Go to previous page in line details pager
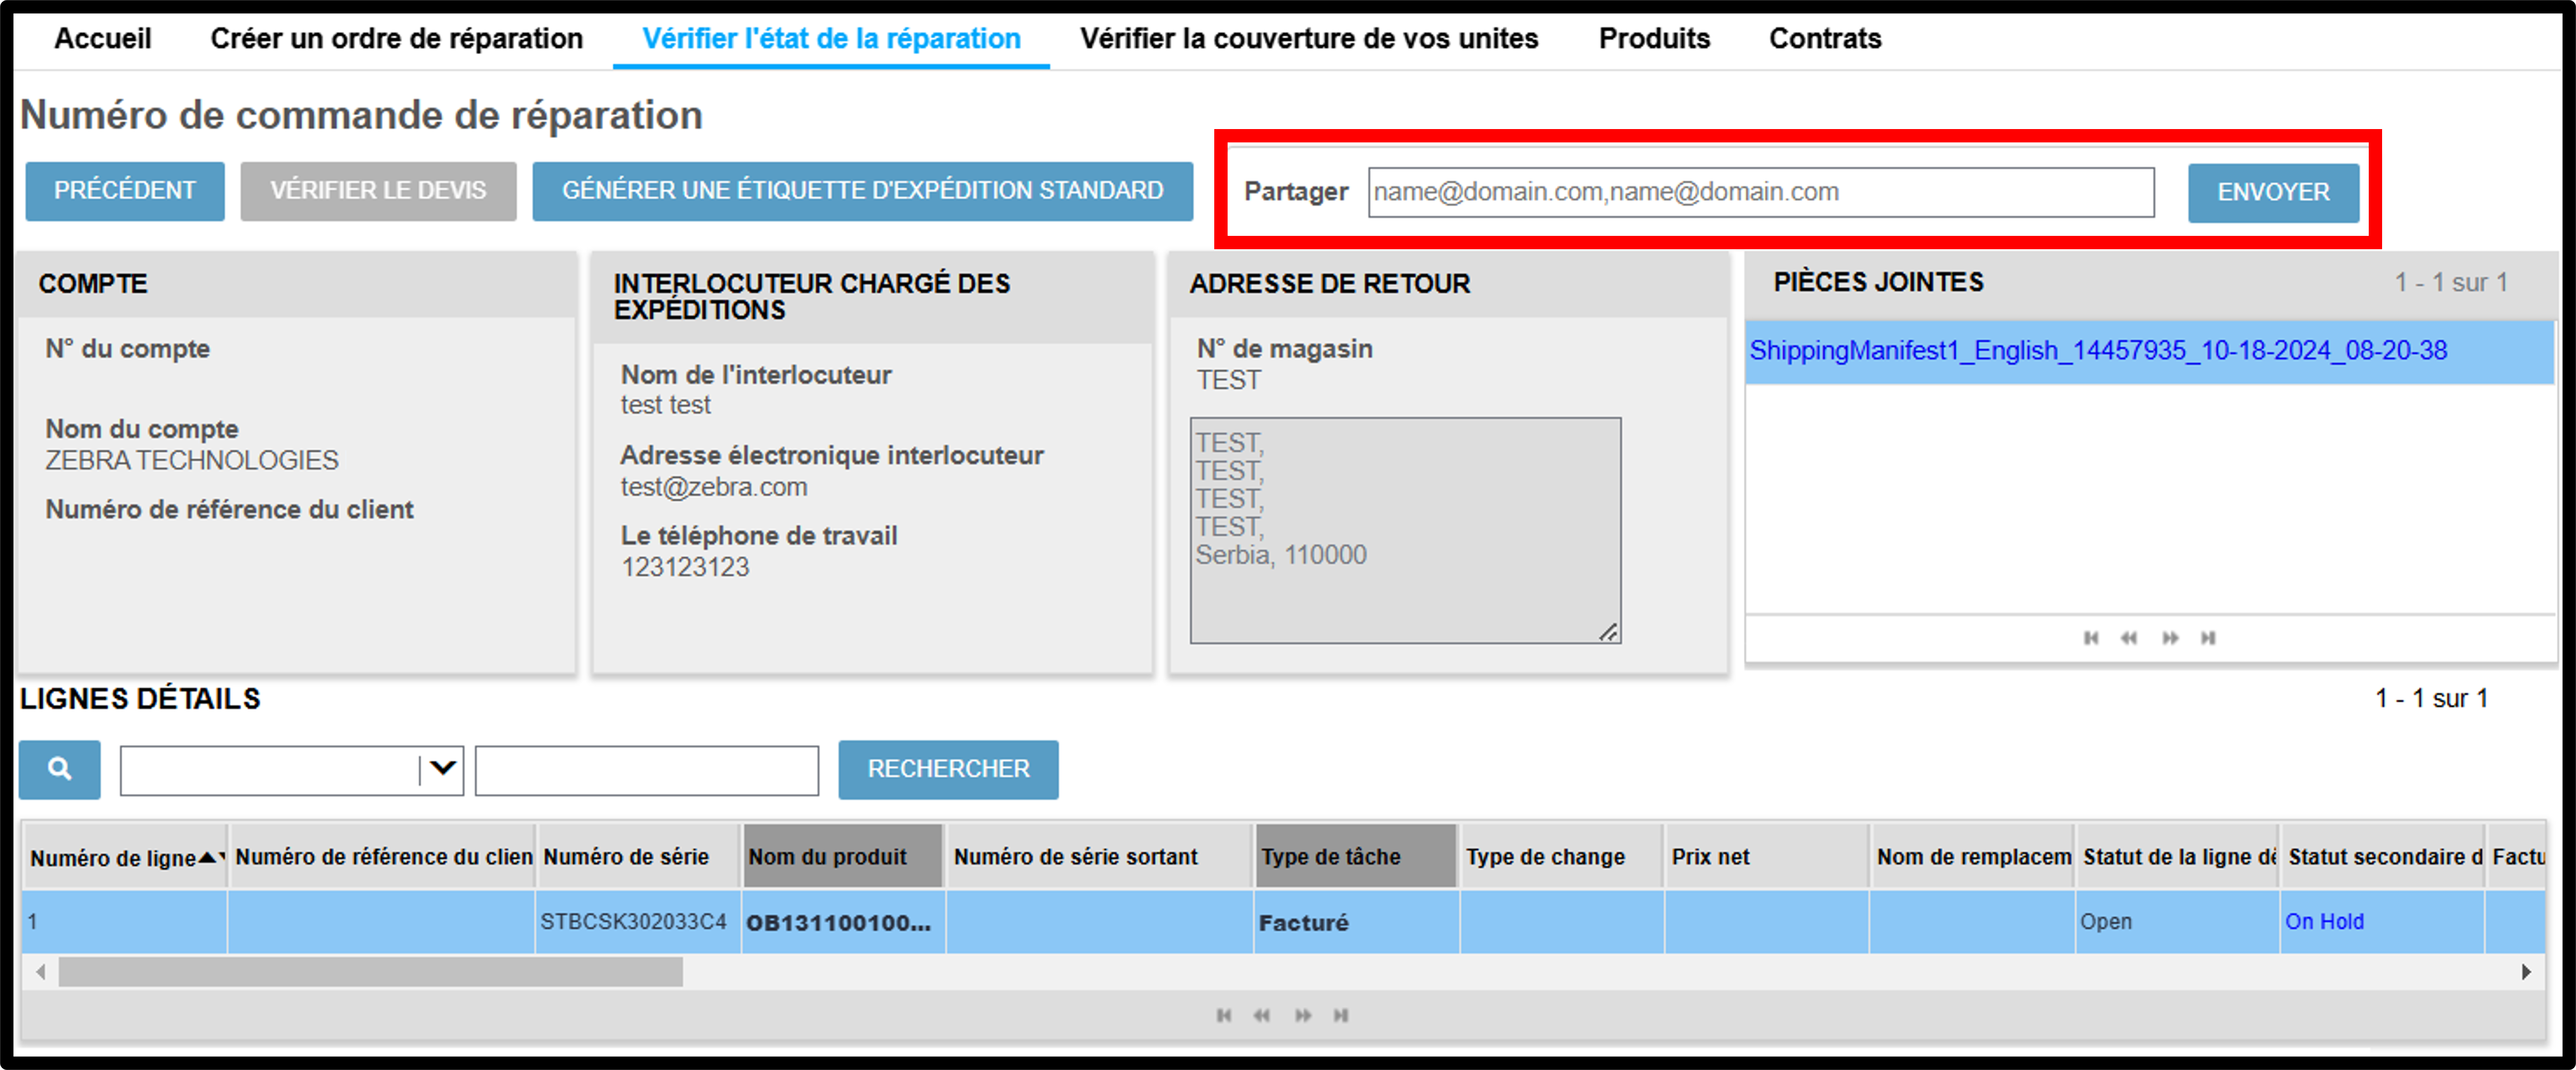The height and width of the screenshot is (1070, 2576). point(1262,1015)
